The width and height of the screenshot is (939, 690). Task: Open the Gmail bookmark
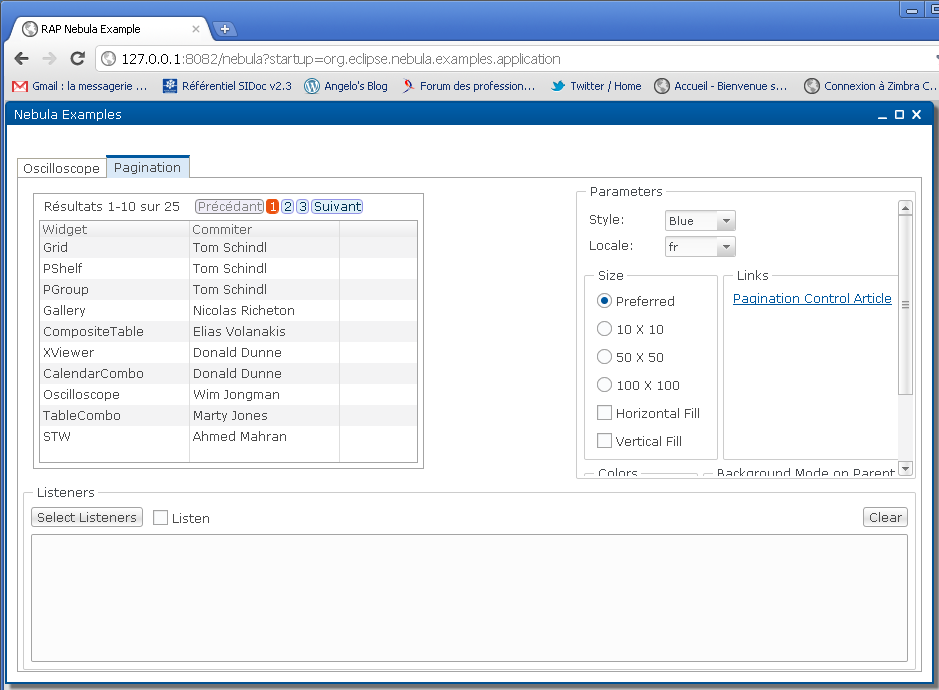[80, 86]
